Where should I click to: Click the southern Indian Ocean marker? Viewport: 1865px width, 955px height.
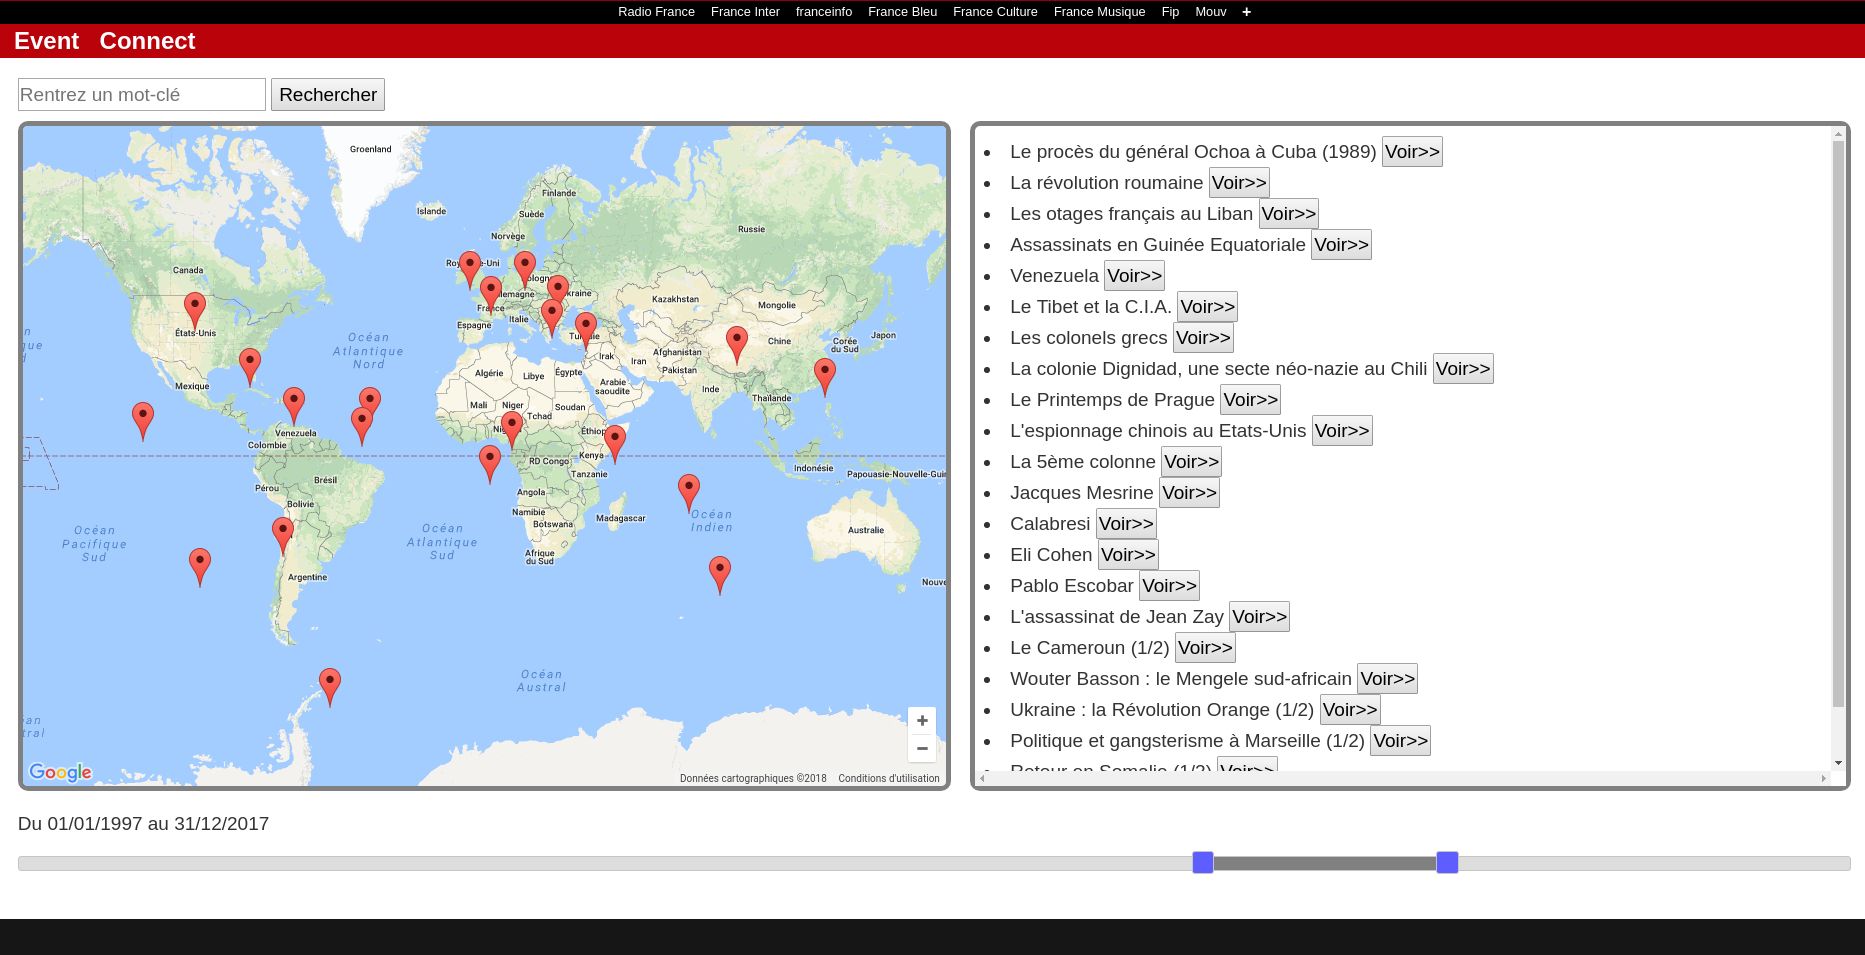click(720, 576)
